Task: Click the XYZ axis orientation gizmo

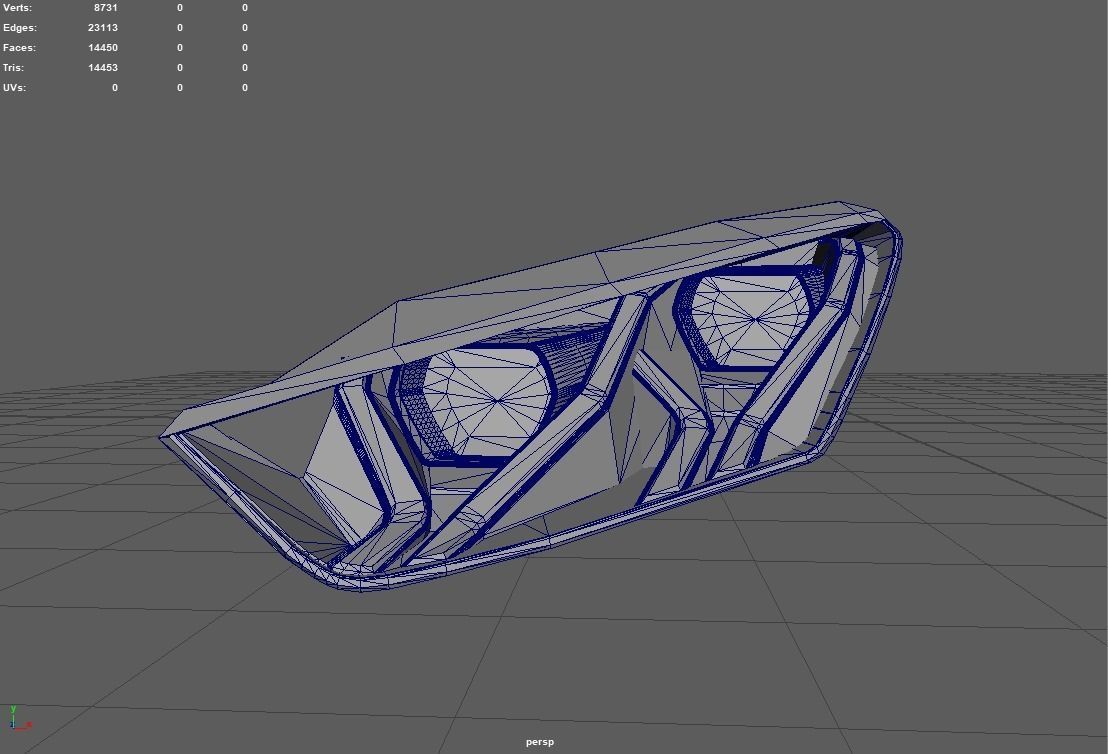Action: coord(18,717)
